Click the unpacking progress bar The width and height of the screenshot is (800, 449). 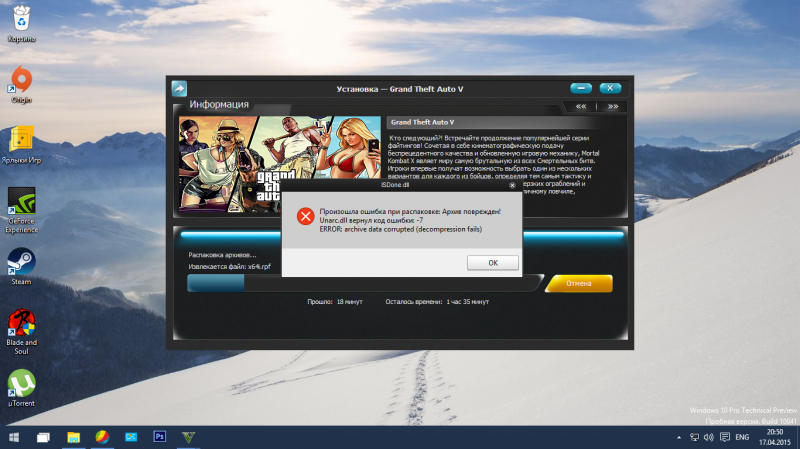coord(365,283)
